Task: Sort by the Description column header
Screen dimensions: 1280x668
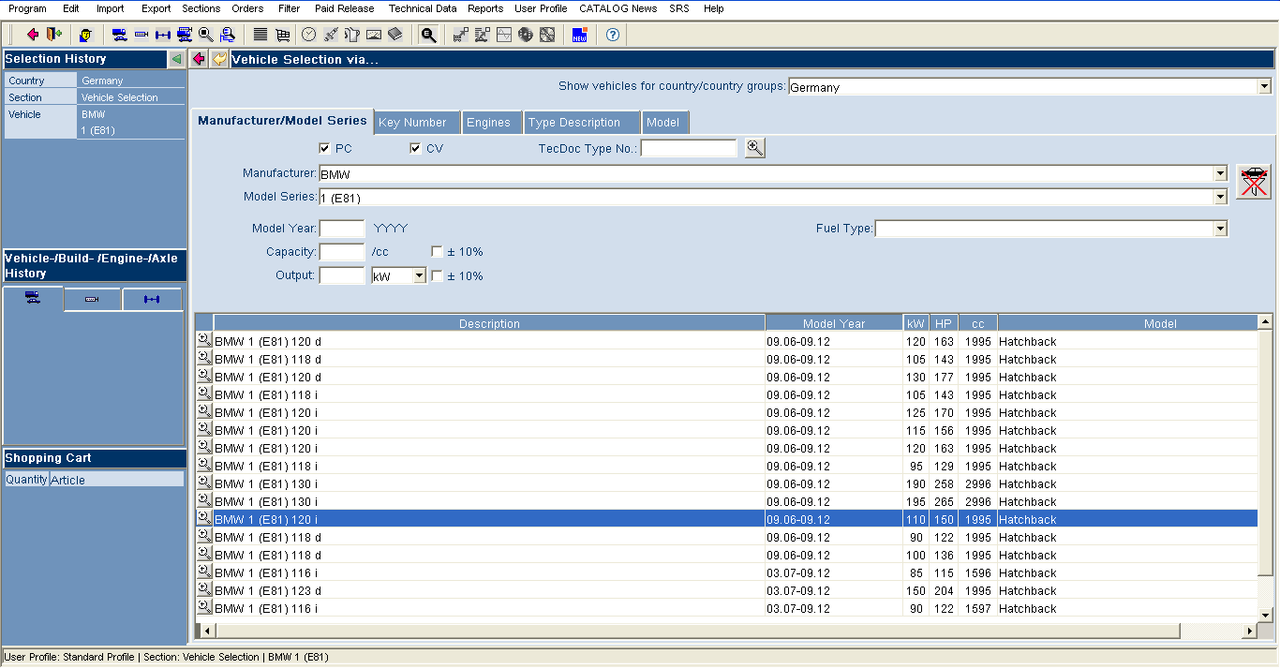Action: click(489, 323)
